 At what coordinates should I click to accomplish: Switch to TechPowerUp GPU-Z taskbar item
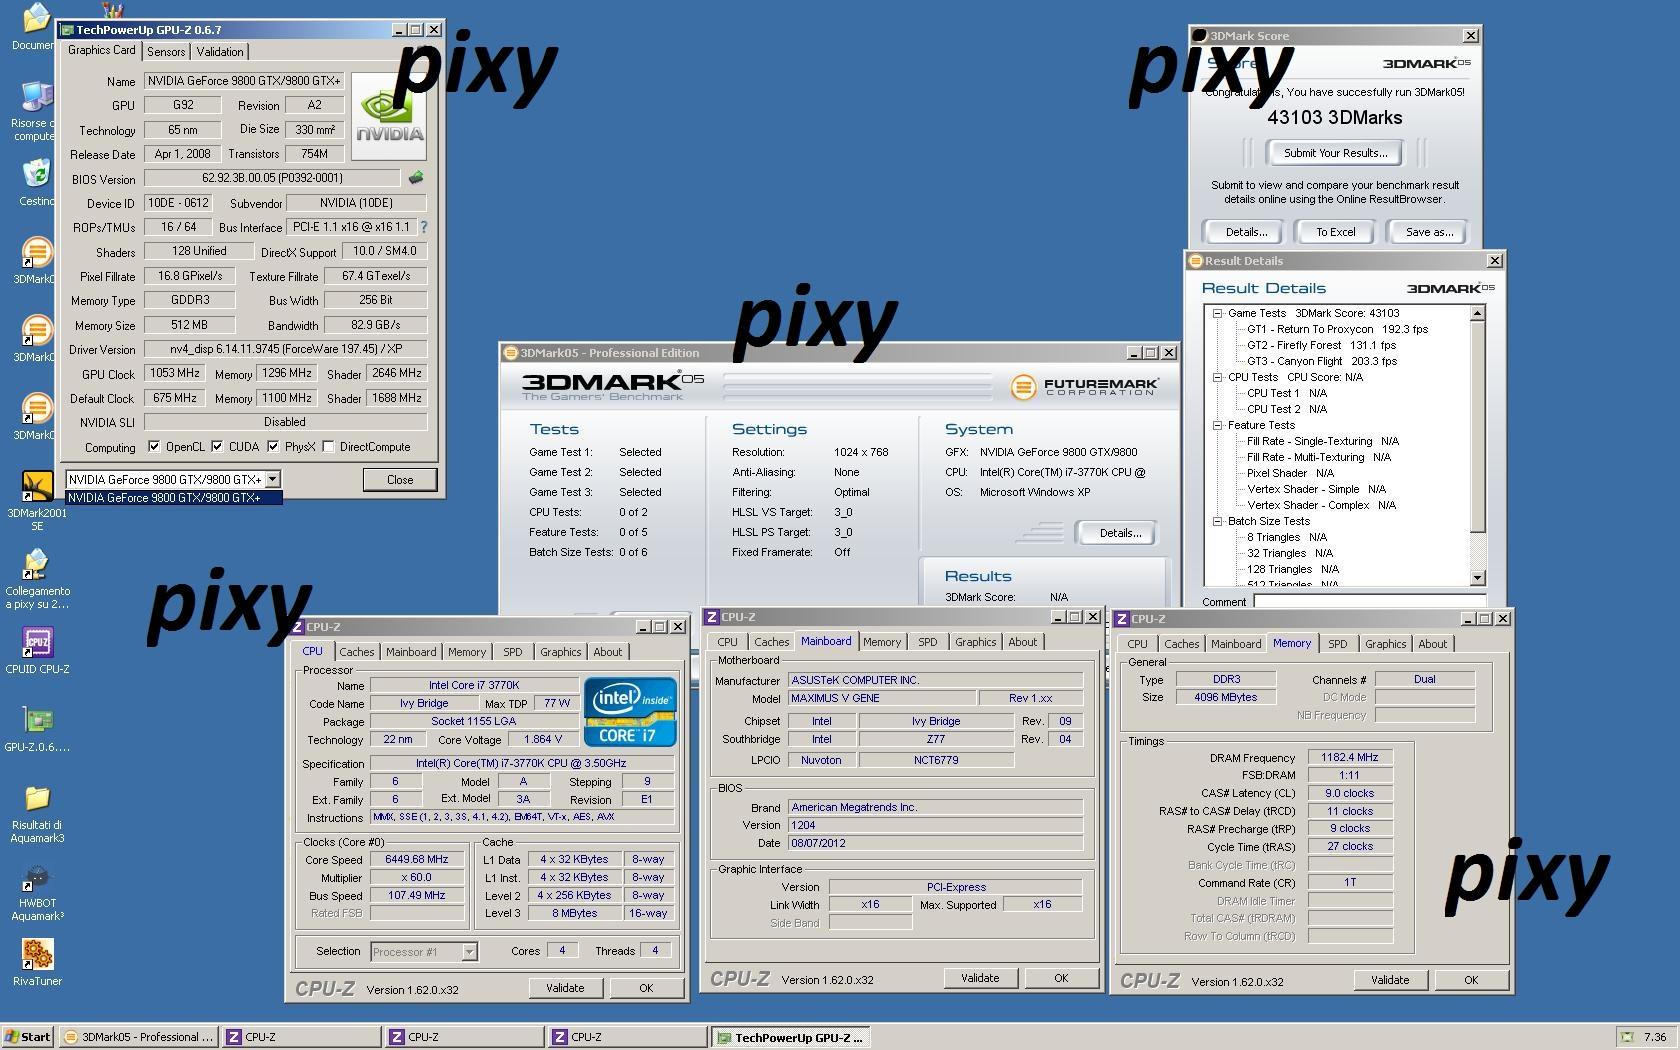point(790,1037)
